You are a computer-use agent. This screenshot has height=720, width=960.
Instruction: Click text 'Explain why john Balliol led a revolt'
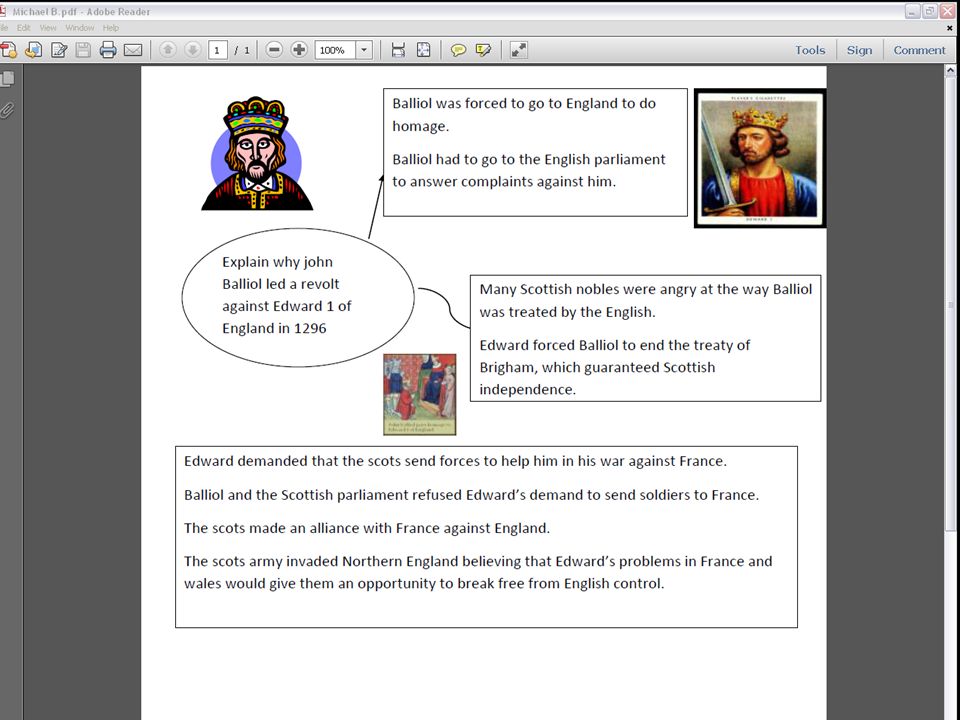(x=280, y=273)
